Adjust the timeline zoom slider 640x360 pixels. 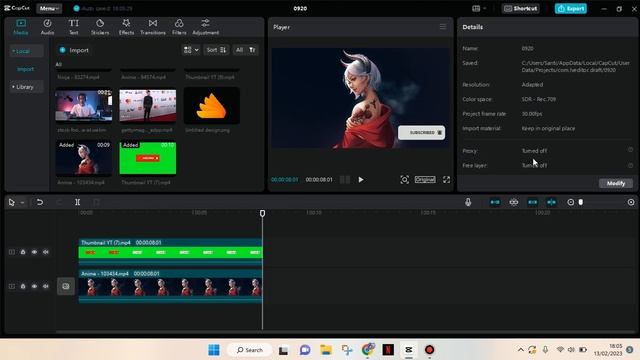(x=581, y=202)
